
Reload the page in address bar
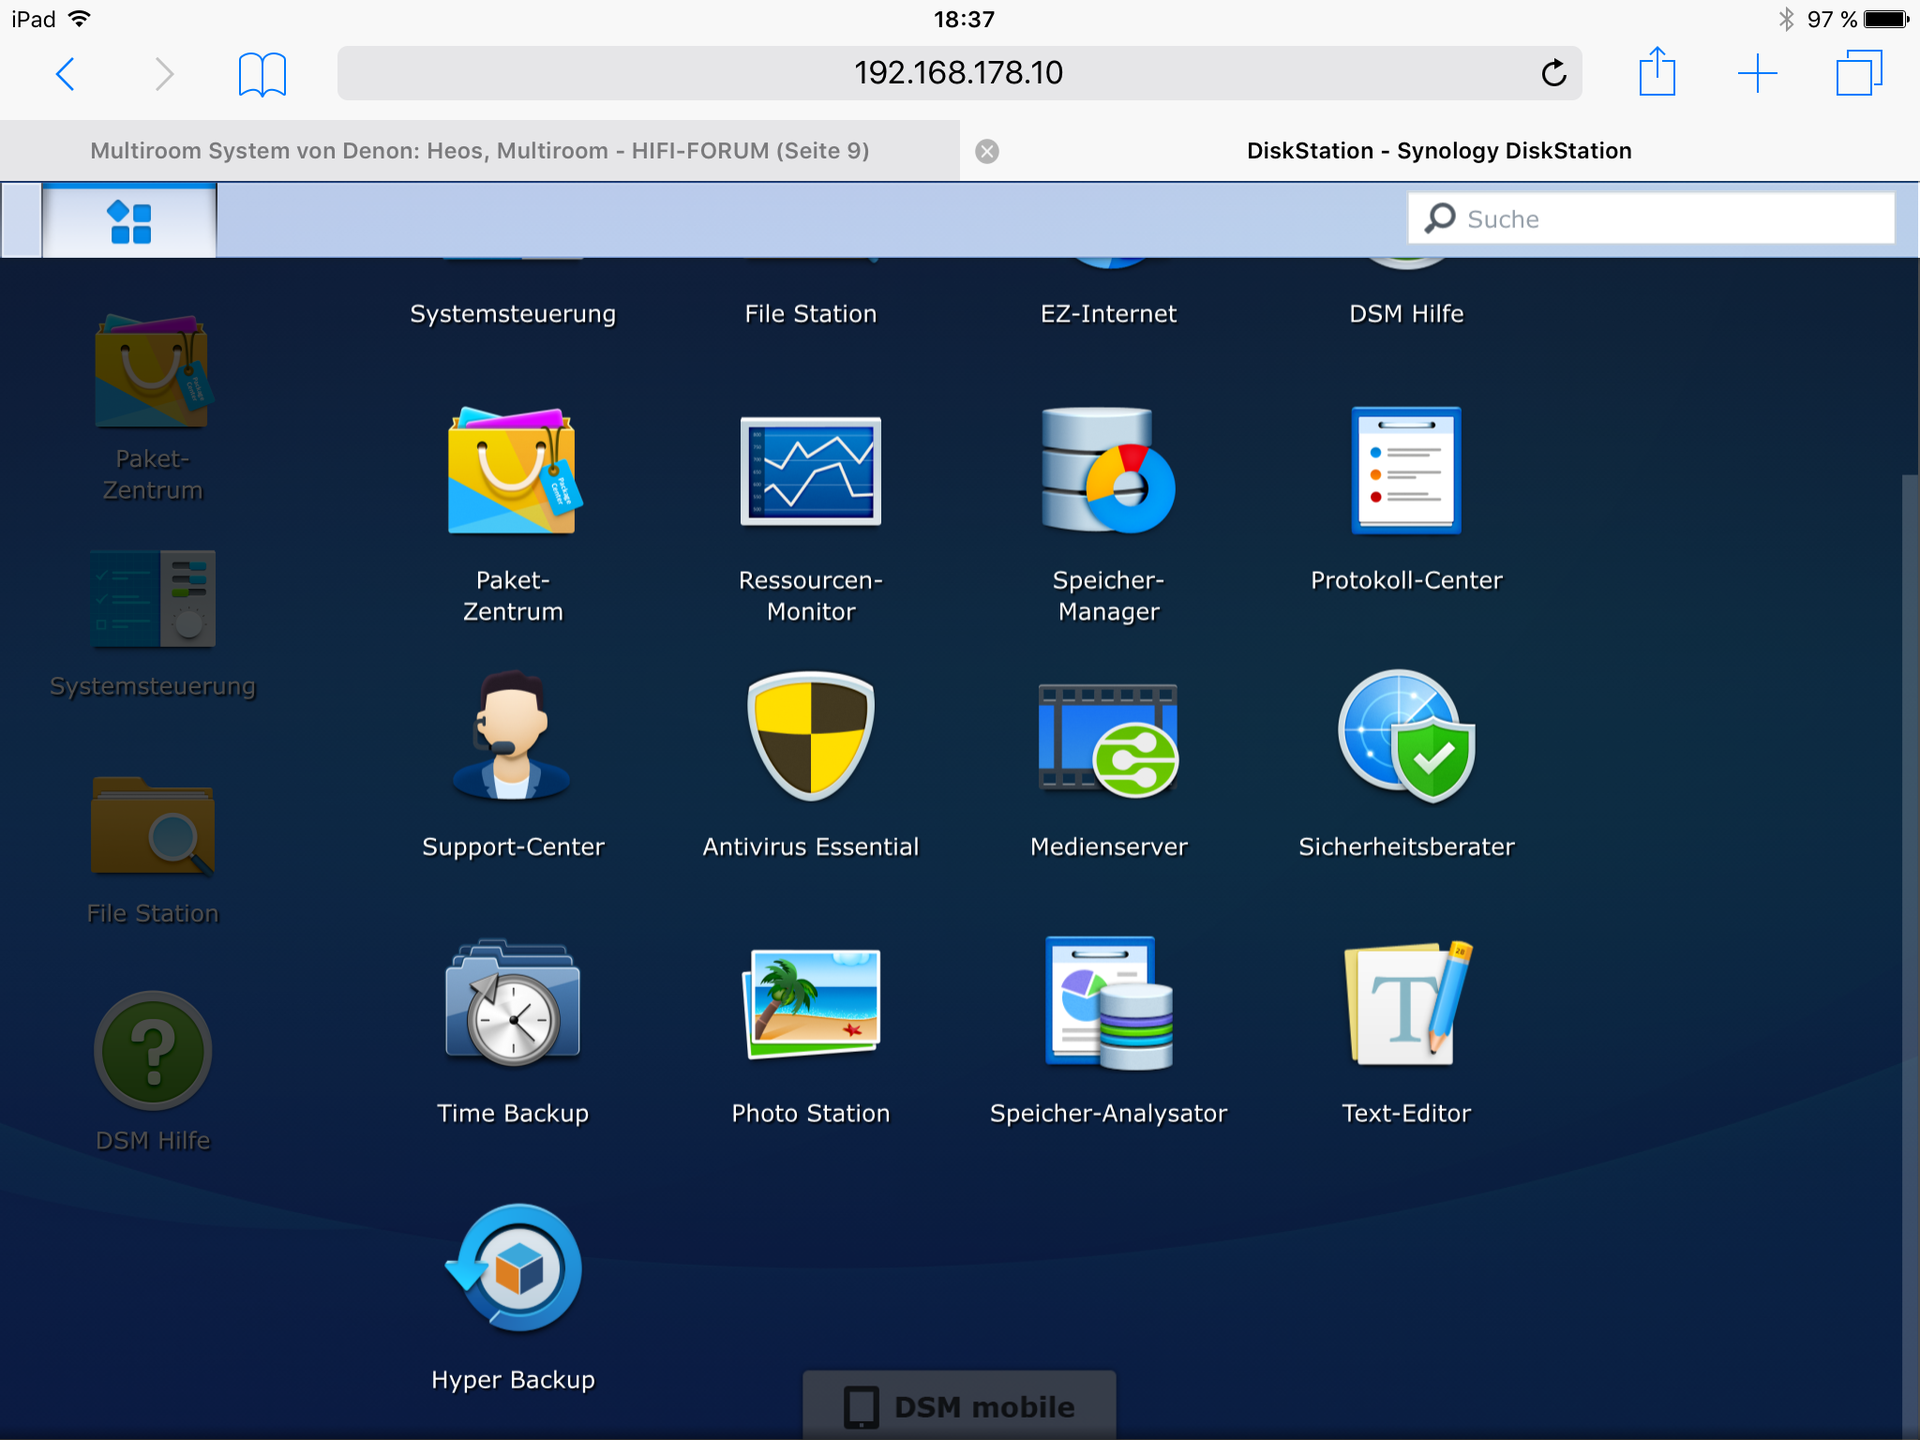point(1553,73)
